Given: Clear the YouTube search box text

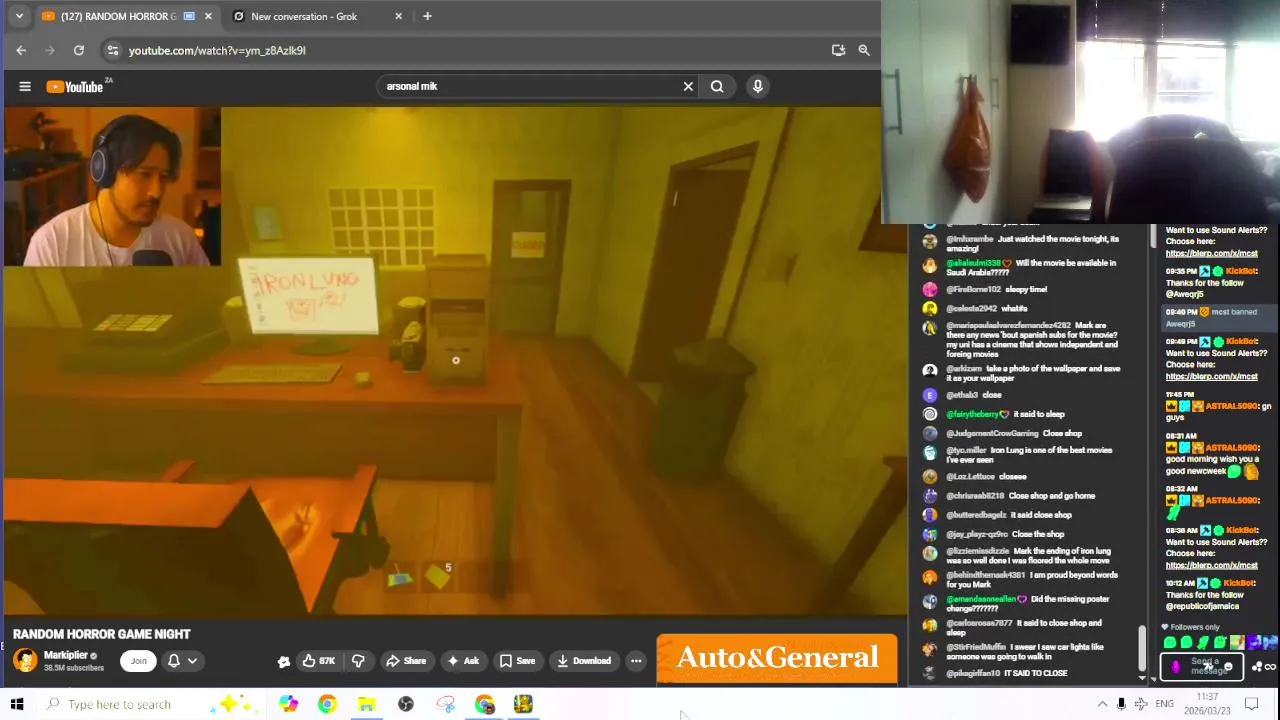Looking at the screenshot, I should click(688, 87).
